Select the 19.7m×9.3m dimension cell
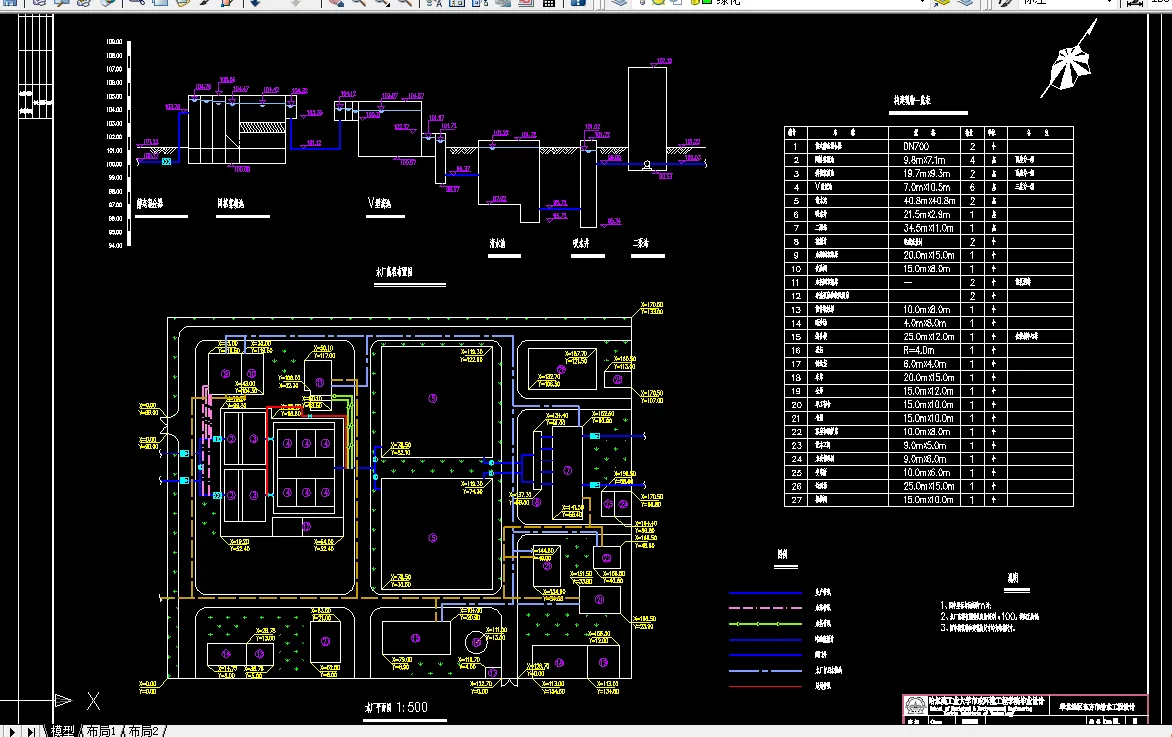 (x=925, y=173)
